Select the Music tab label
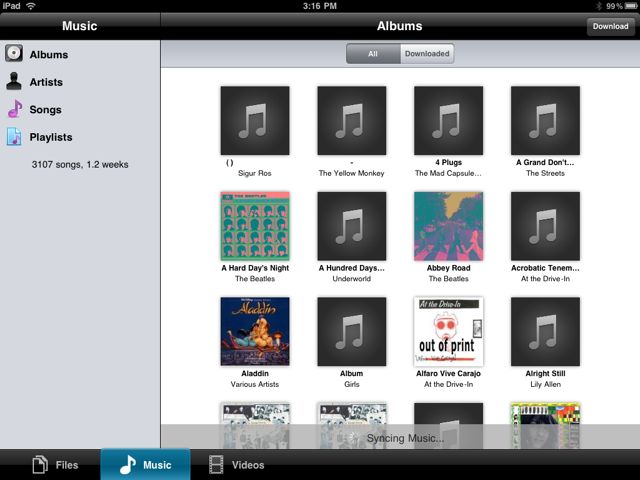This screenshot has height=480, width=640. (157, 465)
